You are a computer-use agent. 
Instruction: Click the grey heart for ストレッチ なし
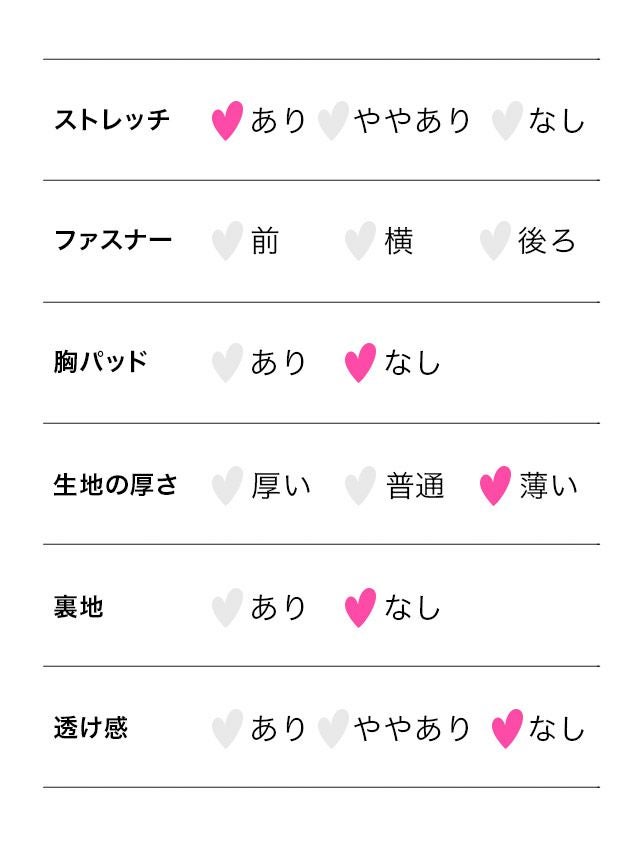pyautogui.click(x=506, y=121)
